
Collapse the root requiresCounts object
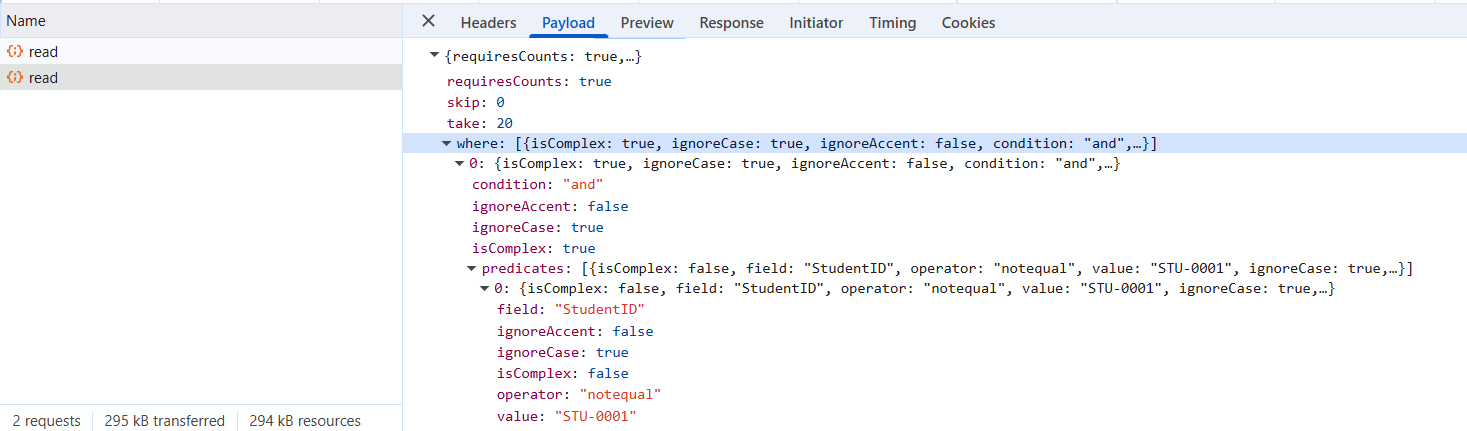click(434, 57)
